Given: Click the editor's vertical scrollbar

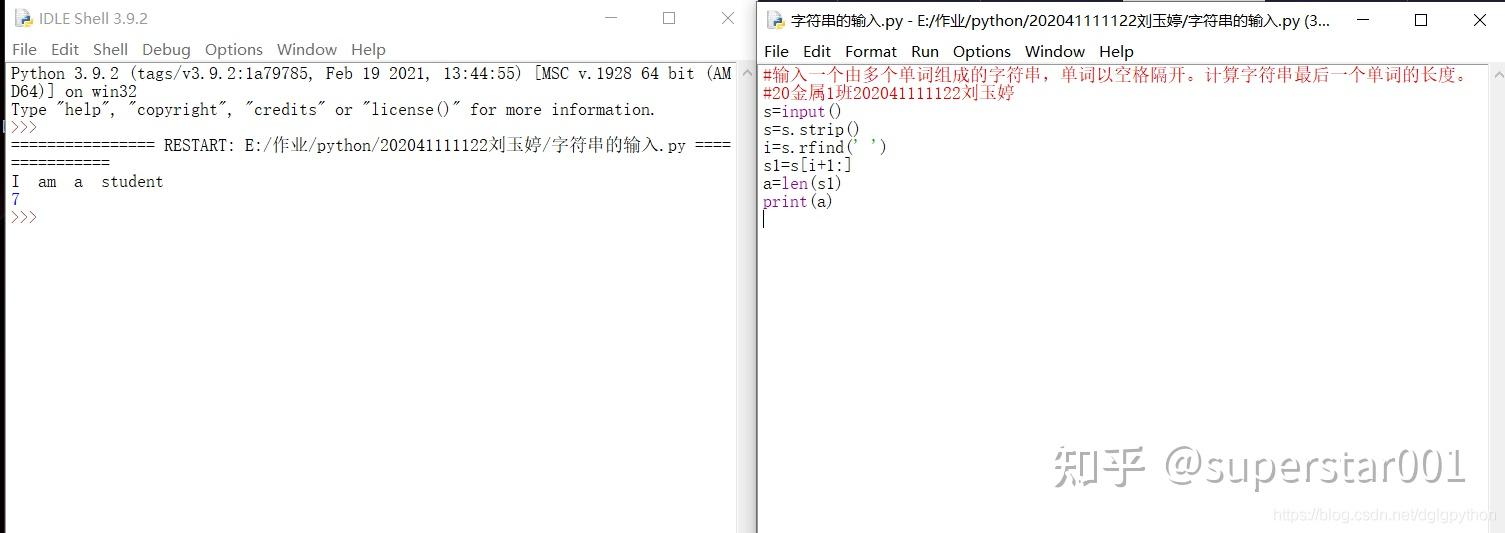Looking at the screenshot, I should 1496,298.
